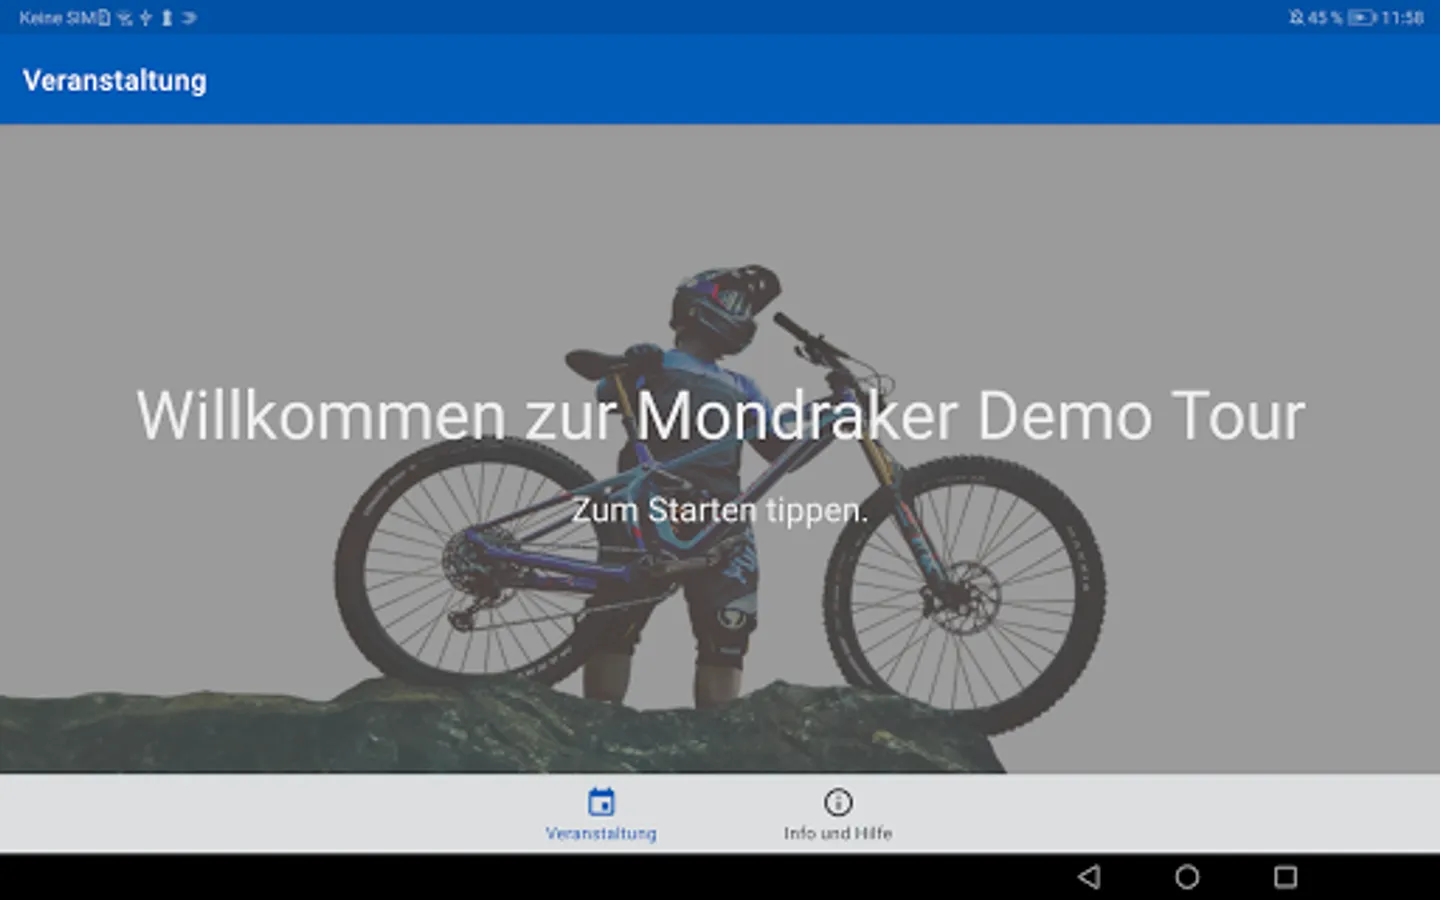Screen dimensions: 1440x900
Task: Open the Veranstaltung tab calendar icon
Action: [601, 802]
